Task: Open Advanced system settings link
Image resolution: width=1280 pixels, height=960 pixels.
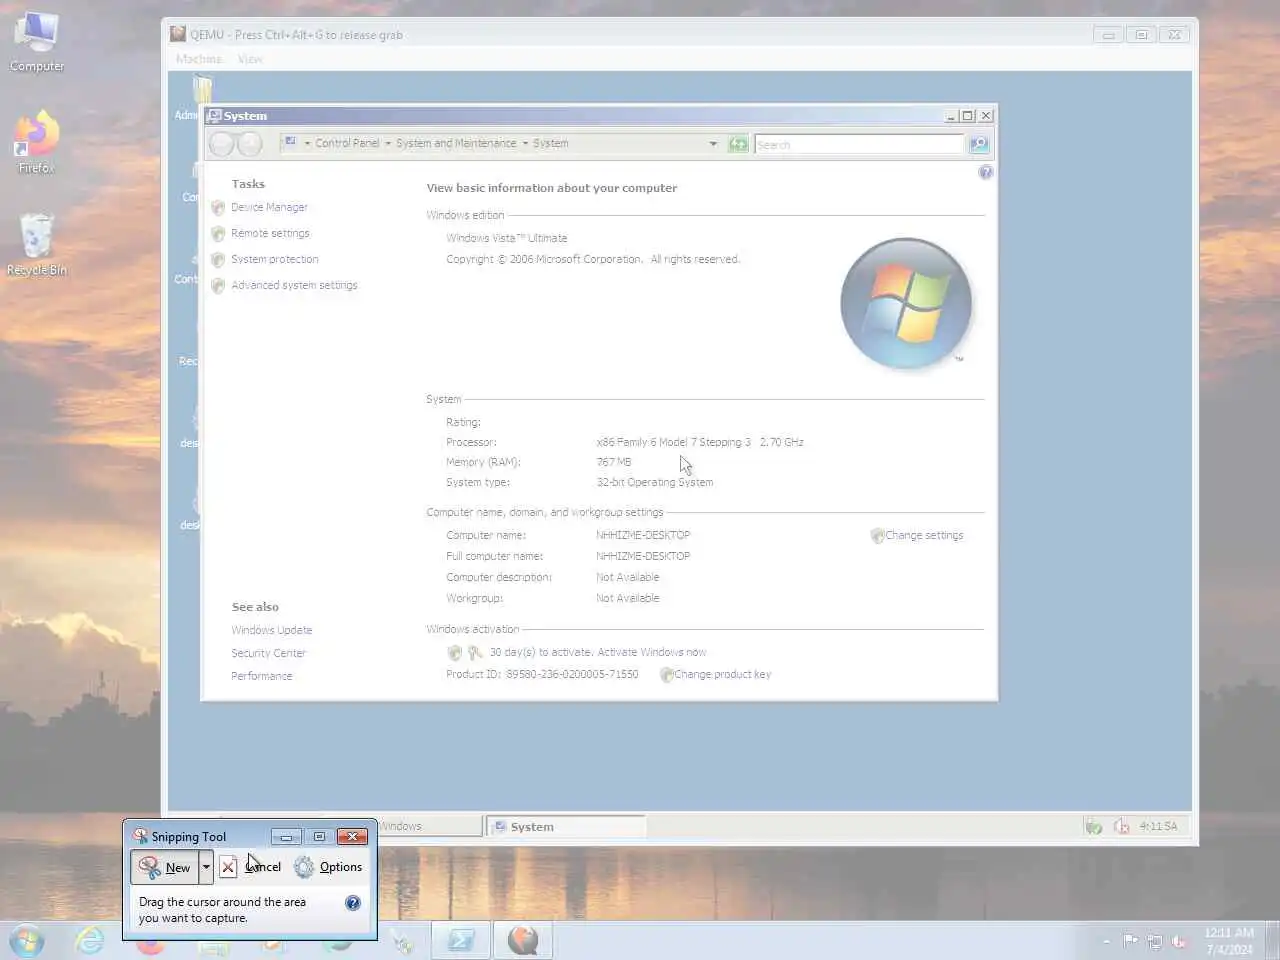Action: (x=294, y=285)
